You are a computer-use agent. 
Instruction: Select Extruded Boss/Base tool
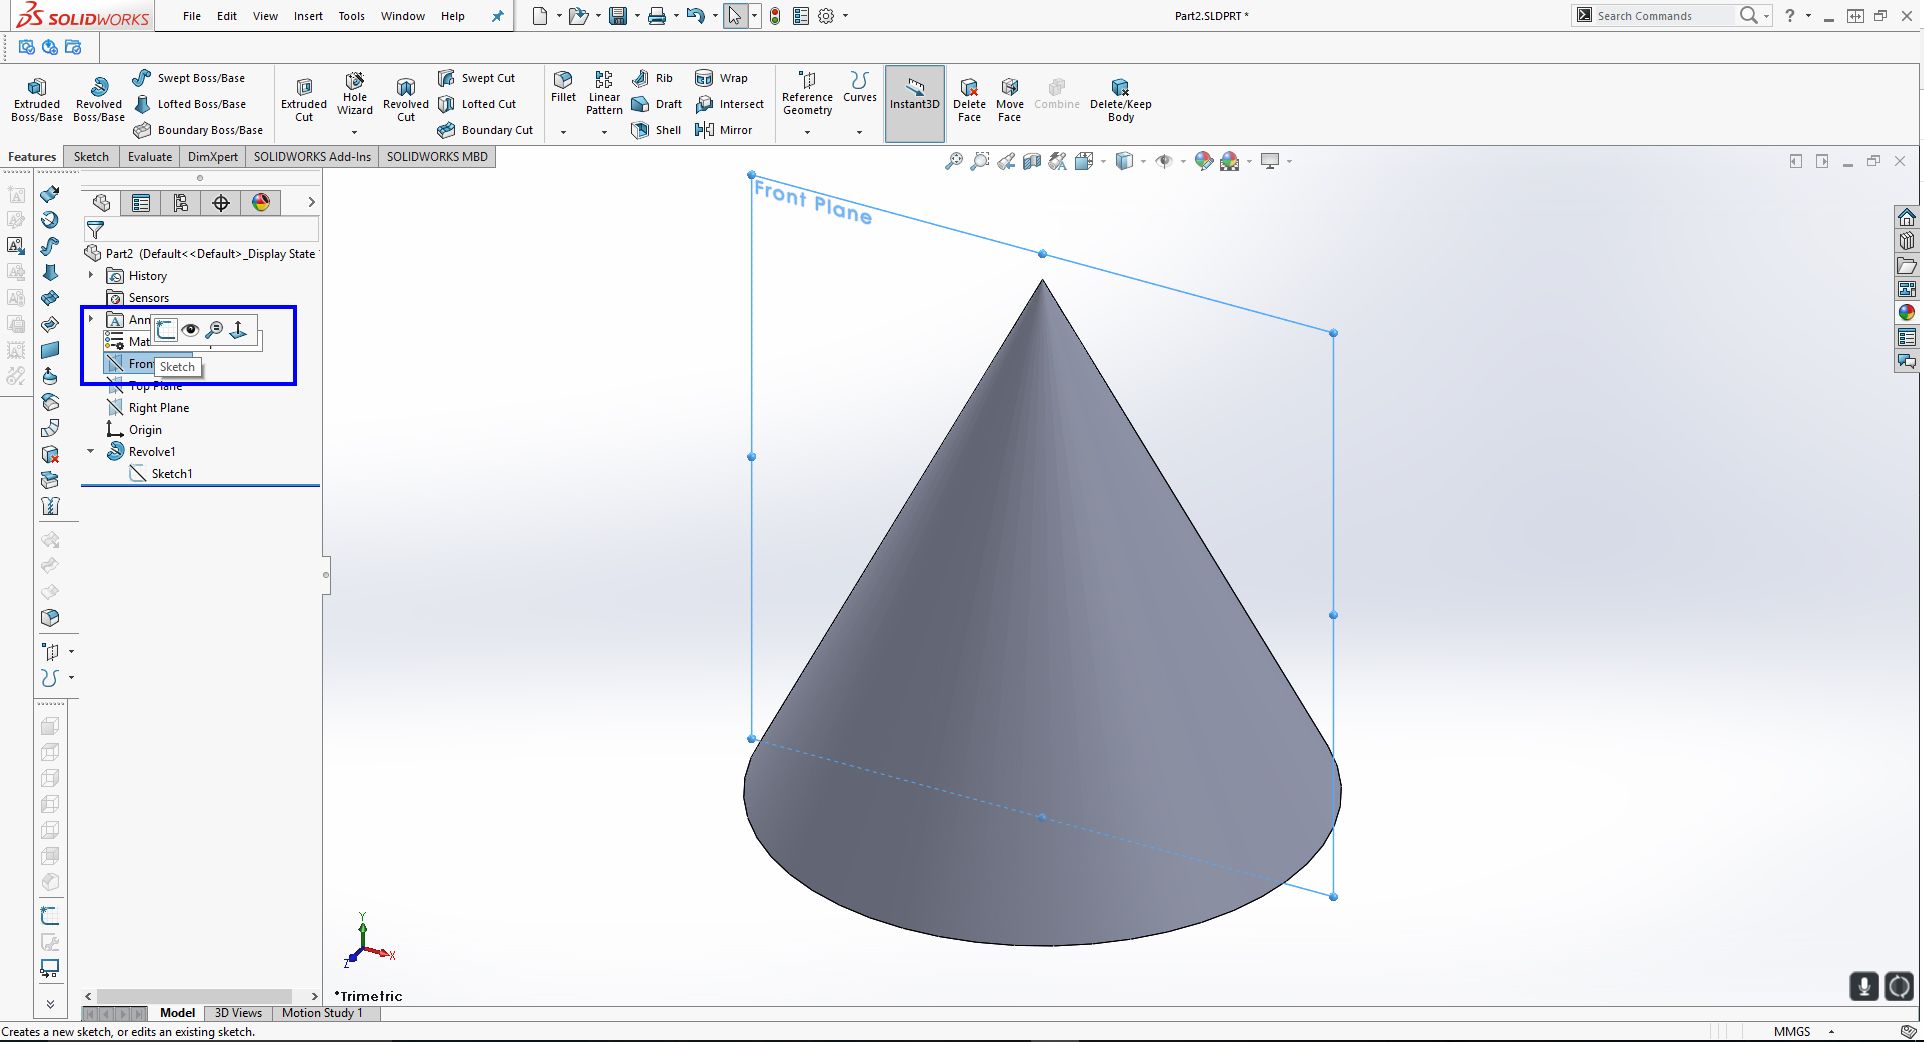[37, 99]
